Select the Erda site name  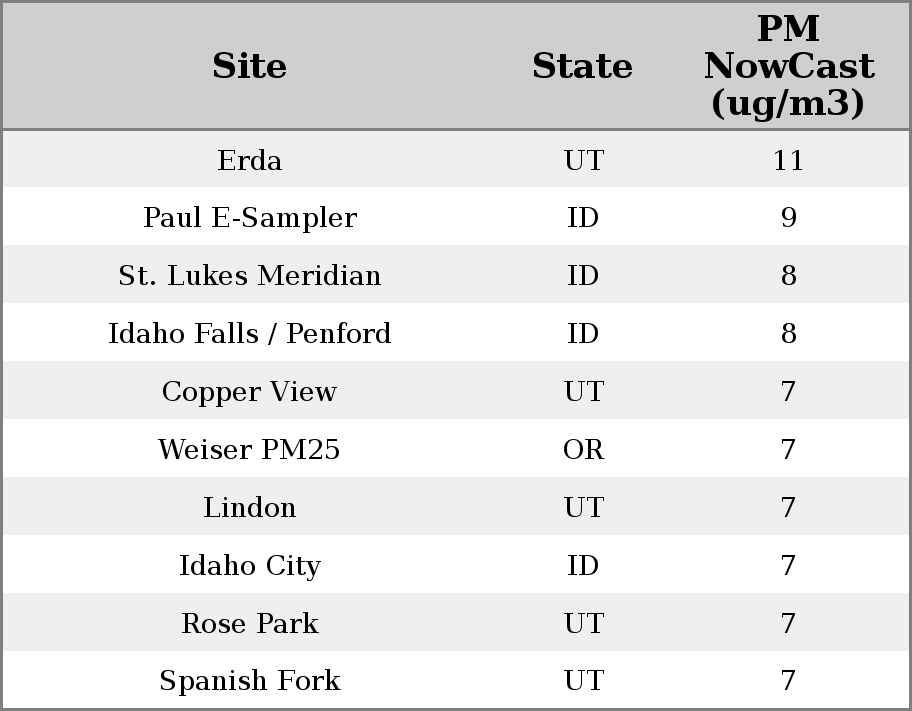(250, 160)
